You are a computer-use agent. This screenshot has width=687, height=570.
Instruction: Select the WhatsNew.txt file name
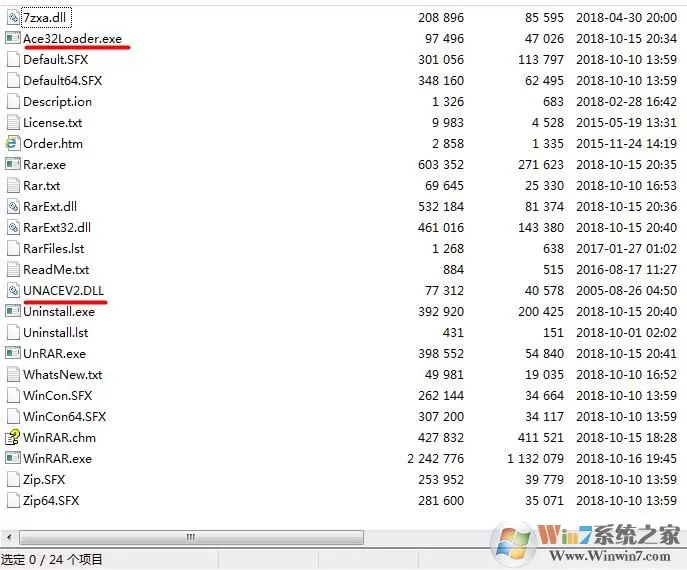pyautogui.click(x=63, y=375)
